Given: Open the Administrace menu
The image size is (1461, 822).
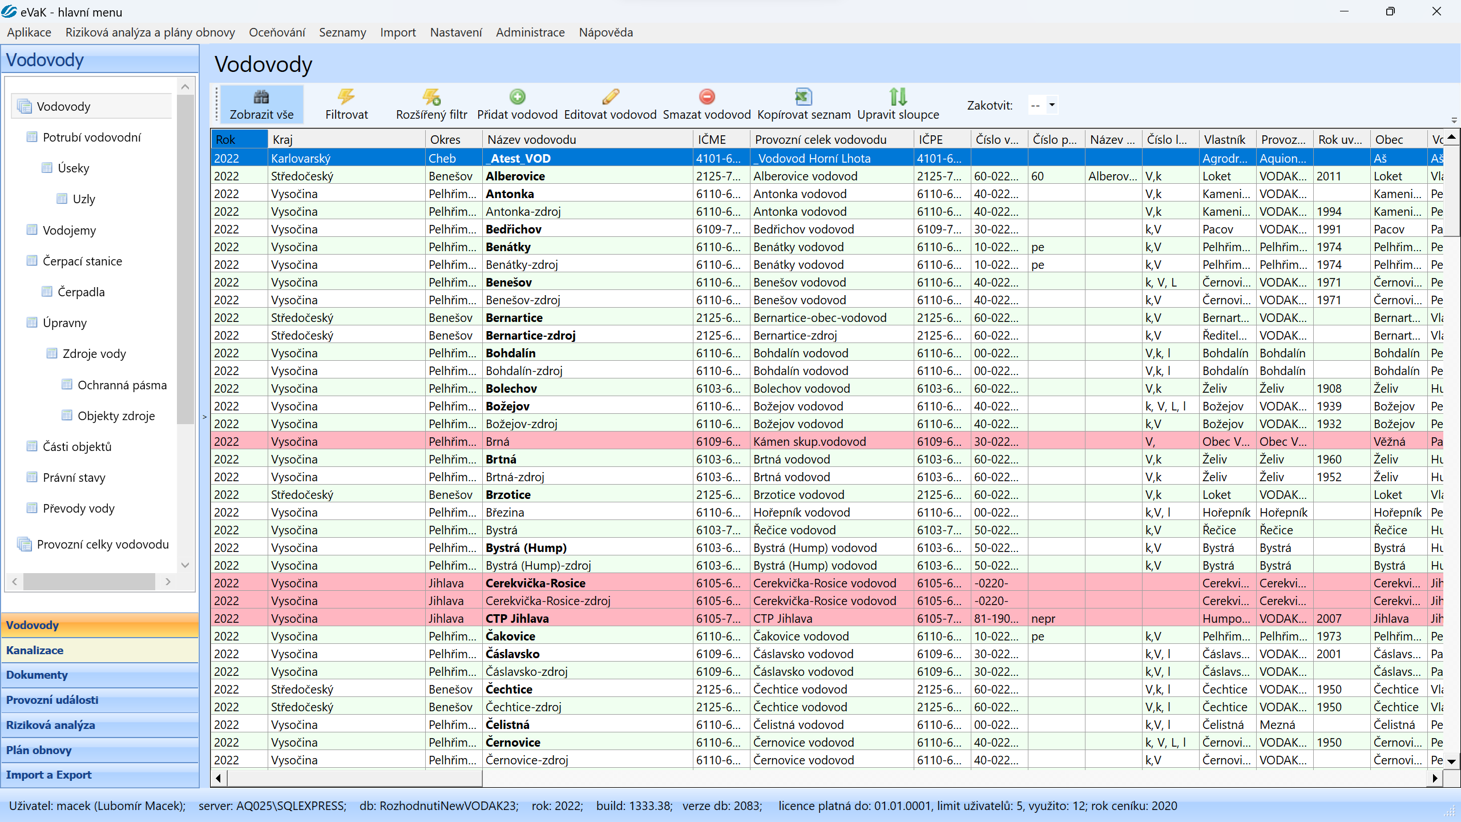Looking at the screenshot, I should 530,32.
